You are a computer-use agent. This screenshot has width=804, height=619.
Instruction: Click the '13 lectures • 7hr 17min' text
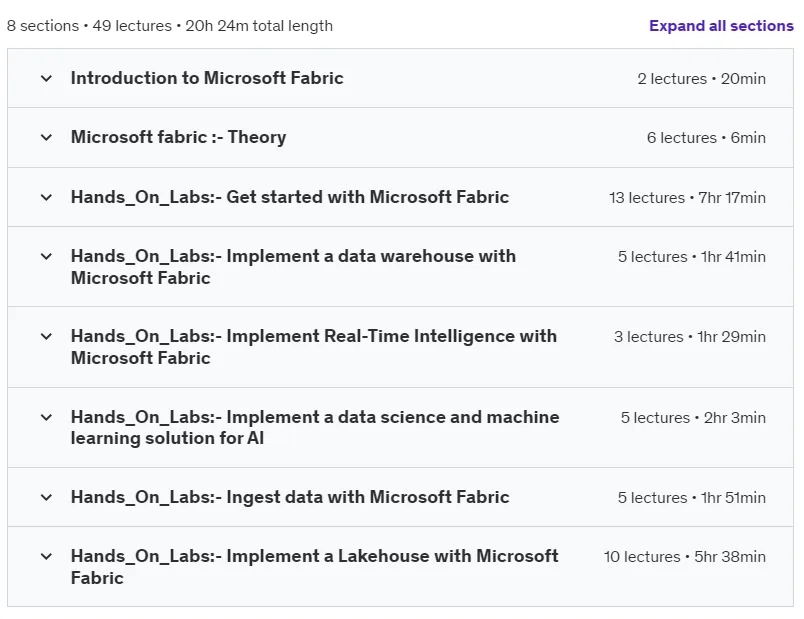[x=687, y=197]
